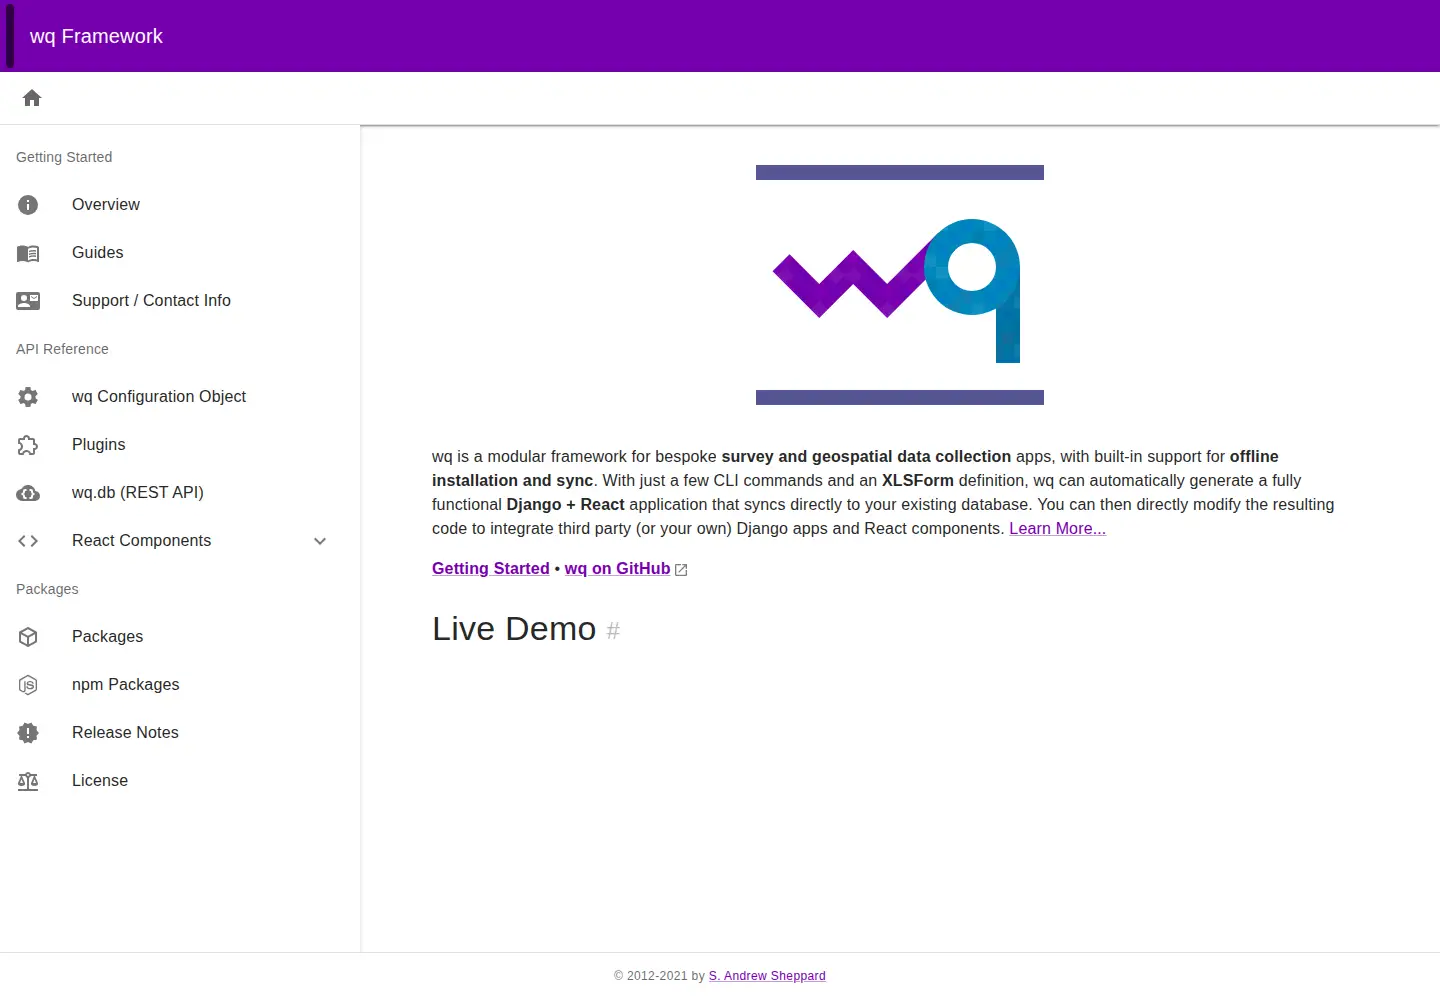Click the Live Demo heading
This screenshot has height=1000, width=1440.
[x=514, y=629]
